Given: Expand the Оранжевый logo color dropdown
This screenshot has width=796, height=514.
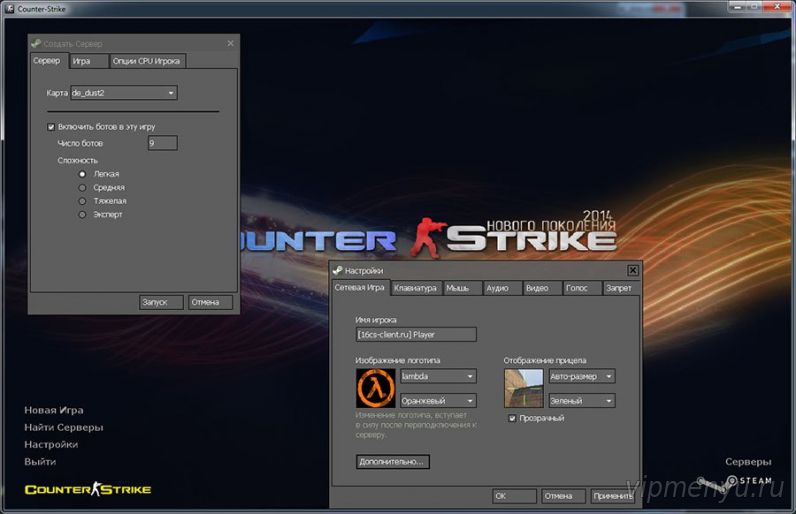Looking at the screenshot, I should [439, 401].
